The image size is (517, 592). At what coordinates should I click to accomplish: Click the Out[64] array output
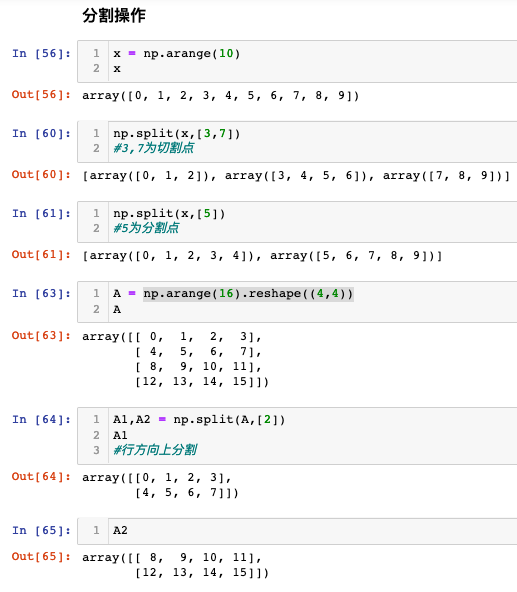(161, 485)
